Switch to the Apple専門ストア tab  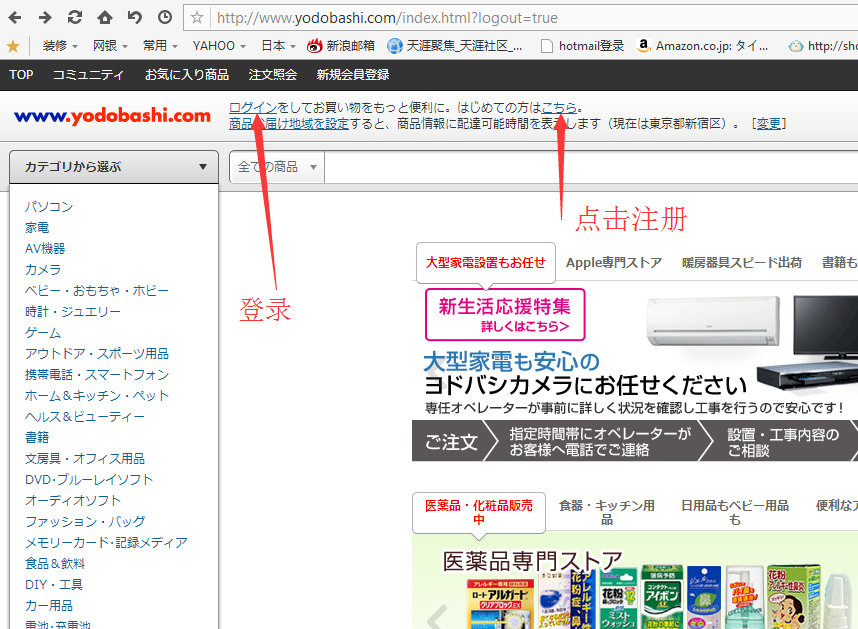(x=614, y=263)
